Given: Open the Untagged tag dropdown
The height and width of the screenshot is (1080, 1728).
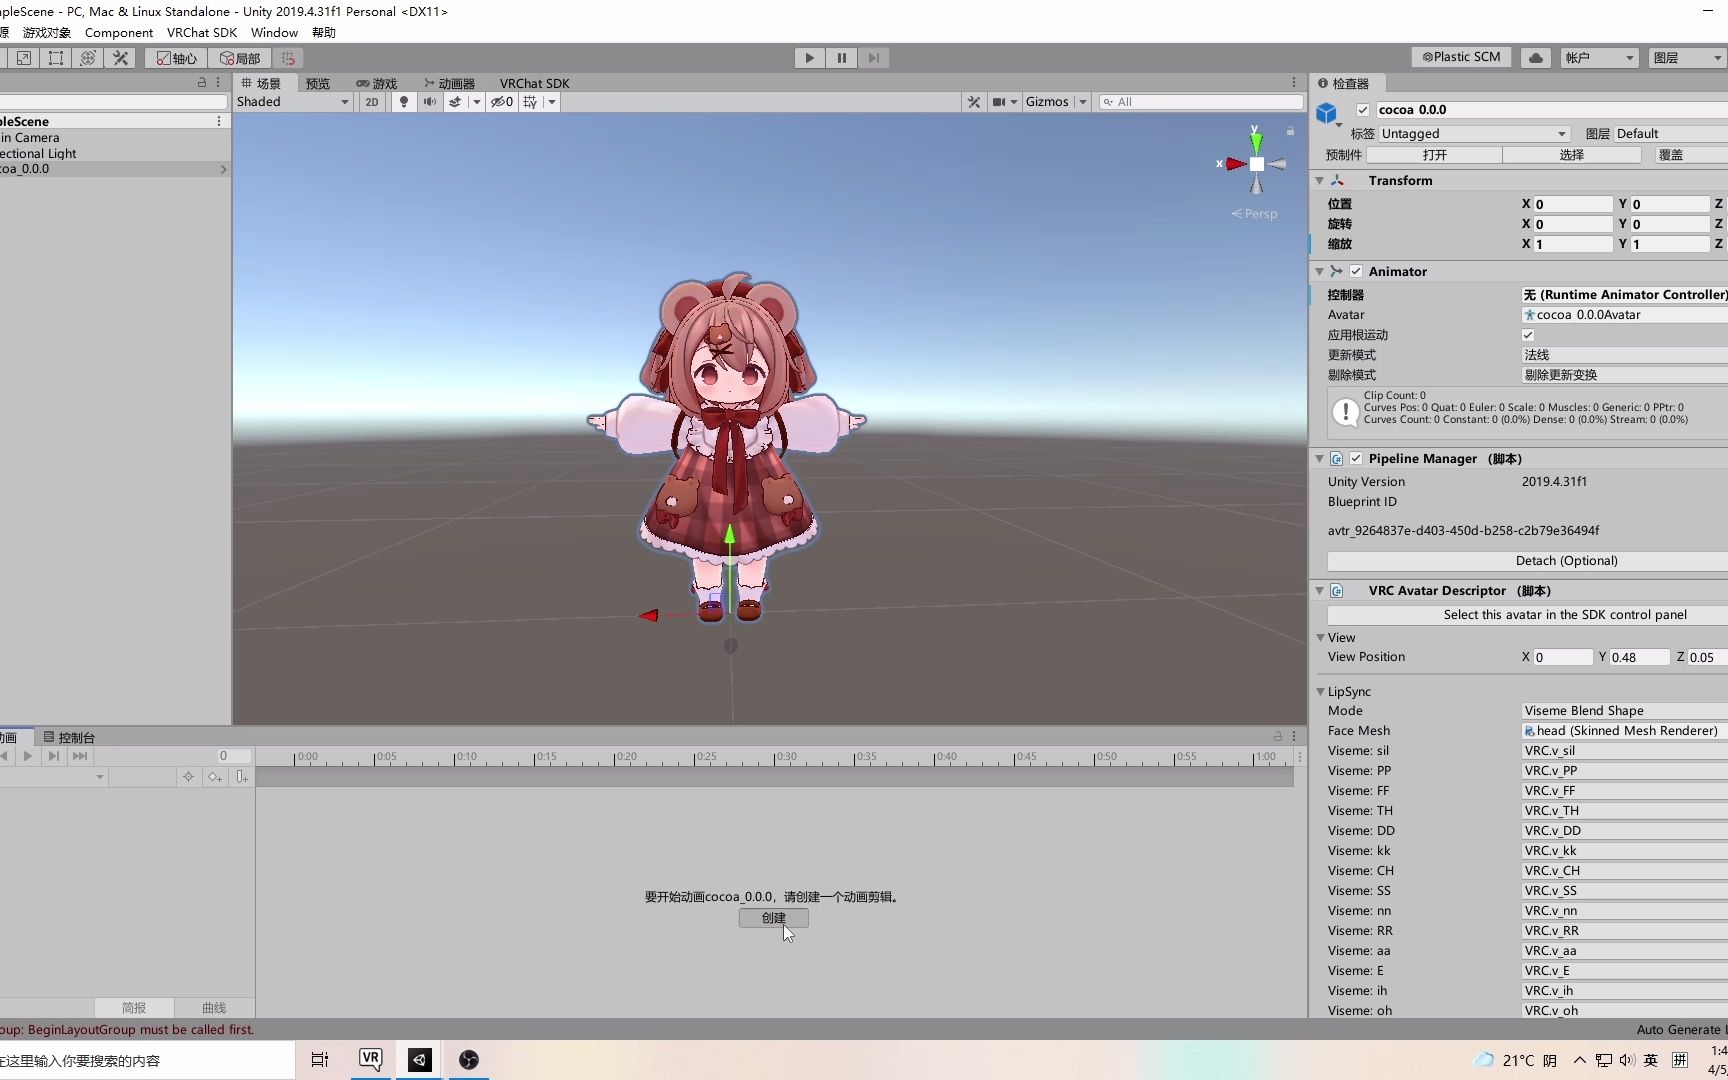Looking at the screenshot, I should coord(1474,134).
